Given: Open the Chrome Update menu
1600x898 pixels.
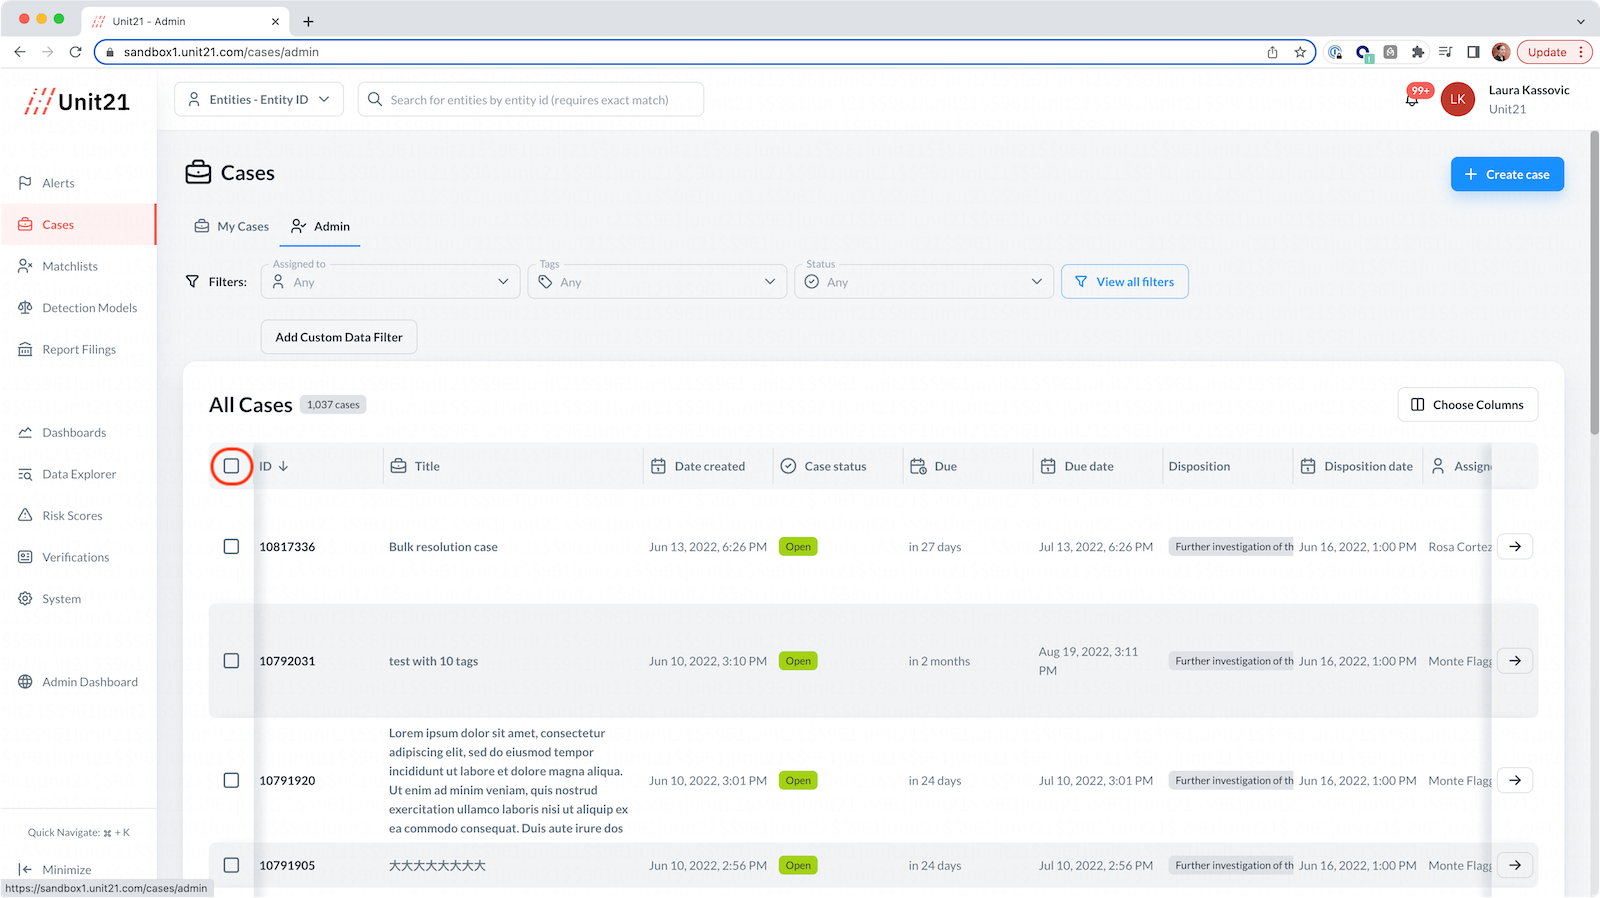Looking at the screenshot, I should click(1553, 52).
